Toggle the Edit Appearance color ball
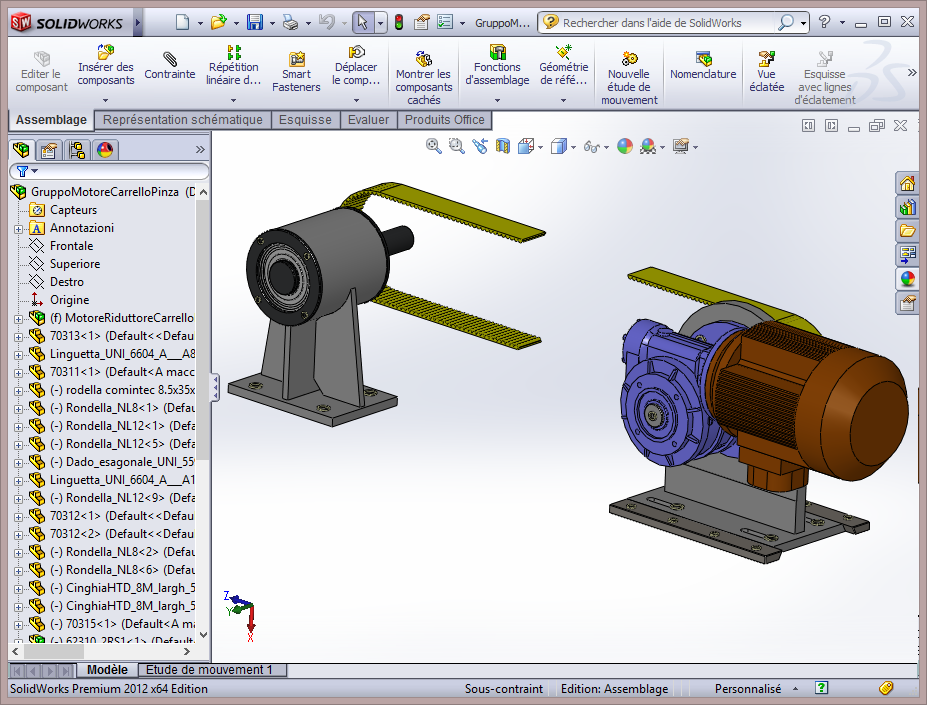The height and width of the screenshot is (705, 927). (625, 146)
